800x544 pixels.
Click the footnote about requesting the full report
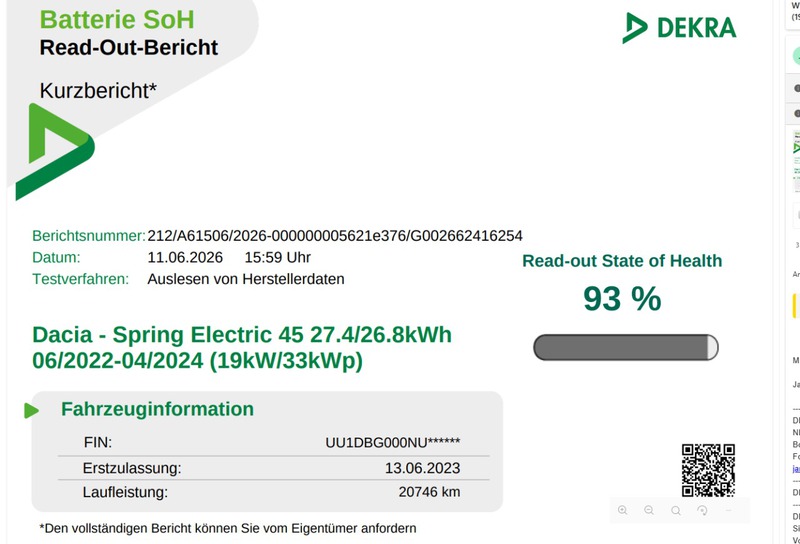228,528
